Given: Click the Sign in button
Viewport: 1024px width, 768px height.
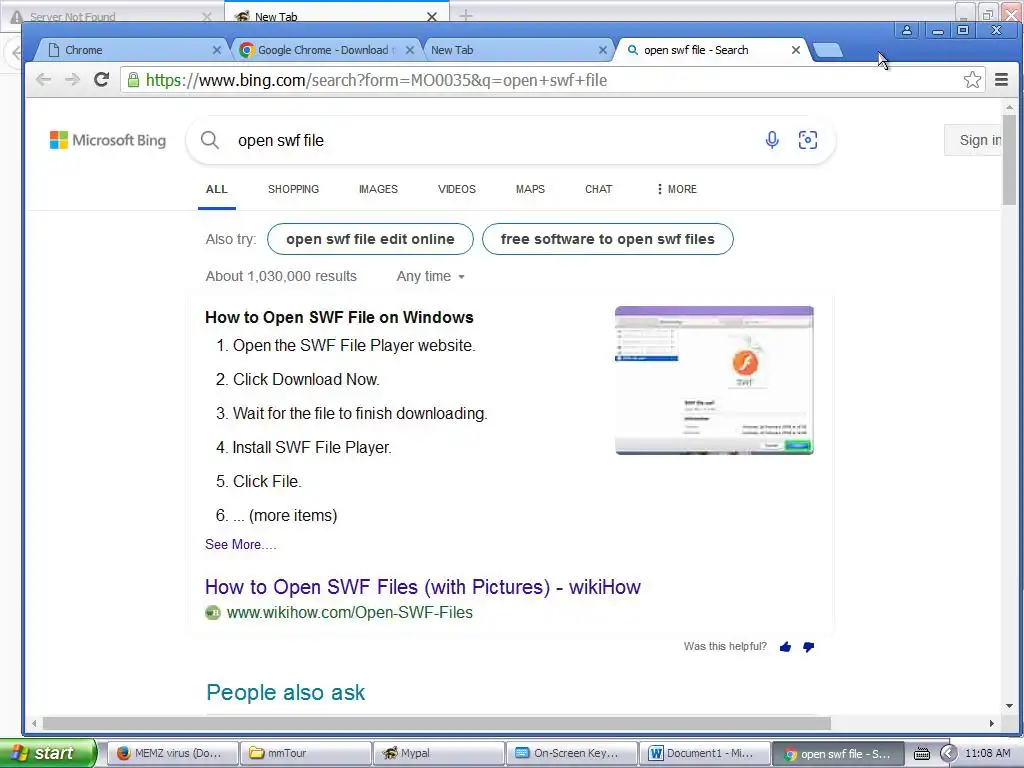Looking at the screenshot, I should pos(974,140).
